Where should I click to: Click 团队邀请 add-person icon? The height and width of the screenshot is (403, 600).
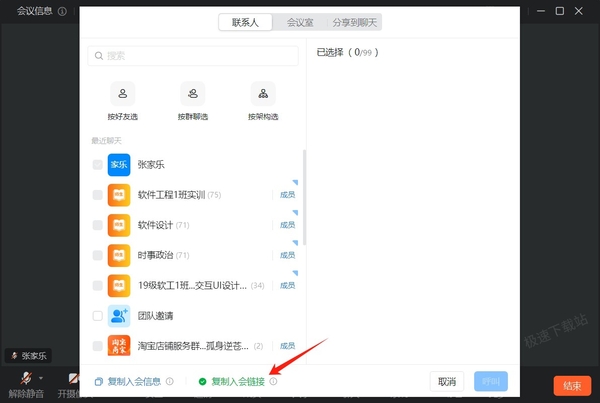click(x=119, y=316)
